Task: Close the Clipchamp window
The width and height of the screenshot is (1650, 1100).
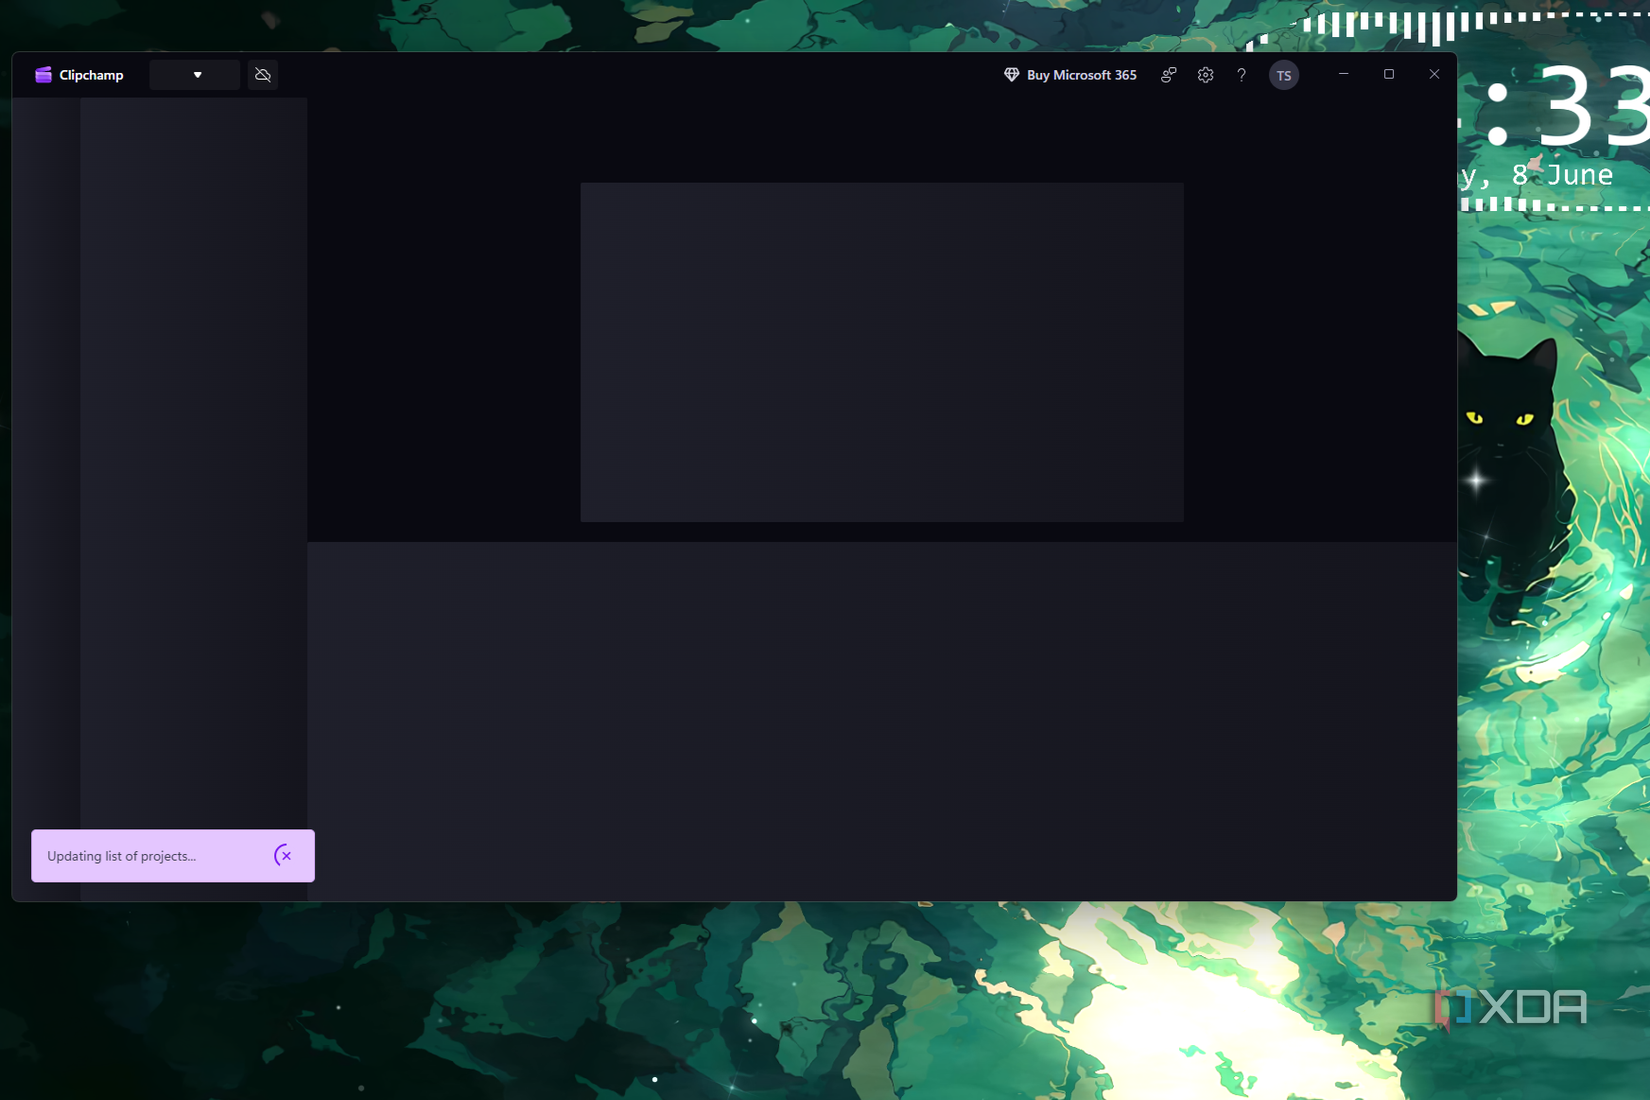Action: (1434, 74)
